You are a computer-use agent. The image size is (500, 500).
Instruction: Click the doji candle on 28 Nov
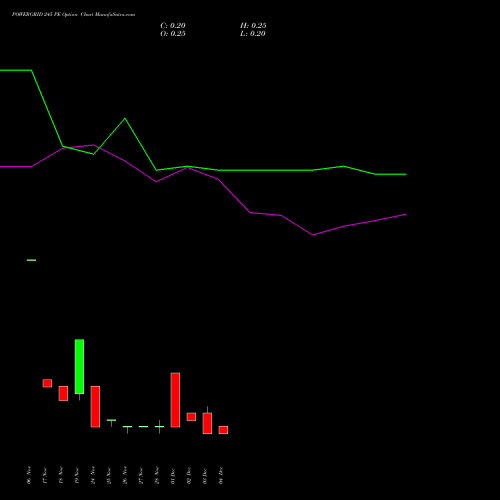click(x=159, y=427)
